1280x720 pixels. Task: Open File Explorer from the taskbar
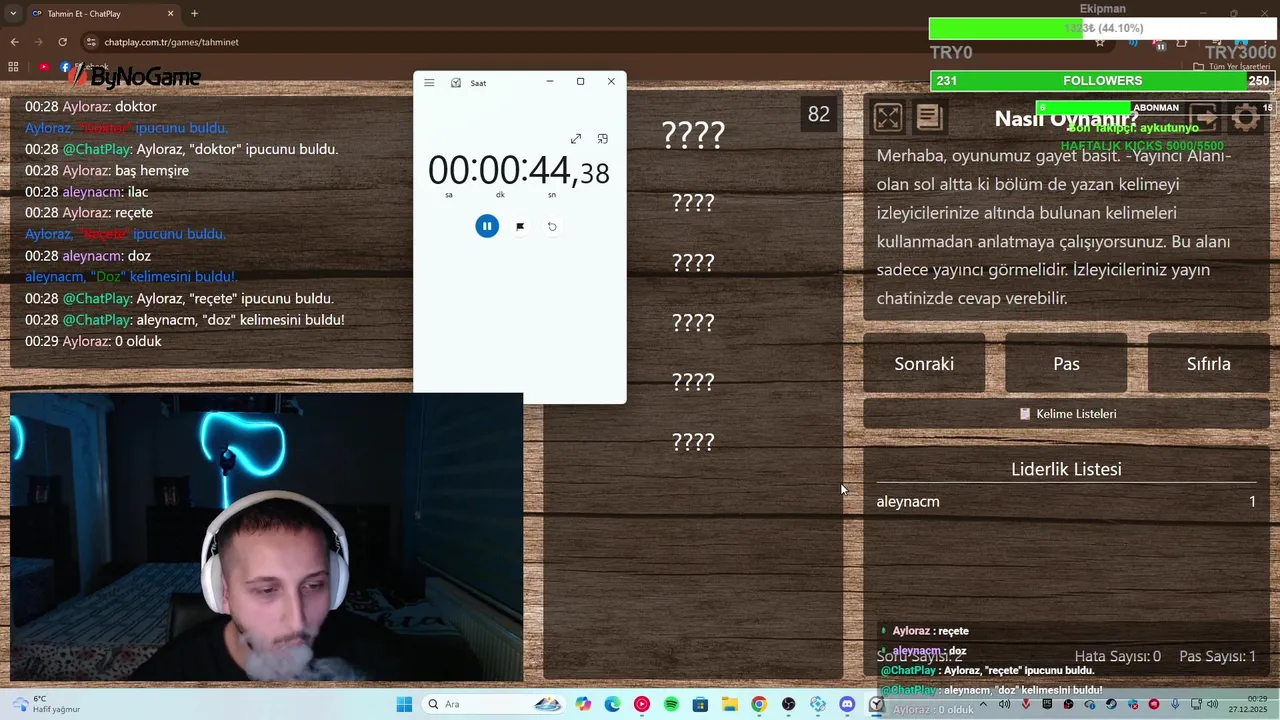(x=730, y=705)
